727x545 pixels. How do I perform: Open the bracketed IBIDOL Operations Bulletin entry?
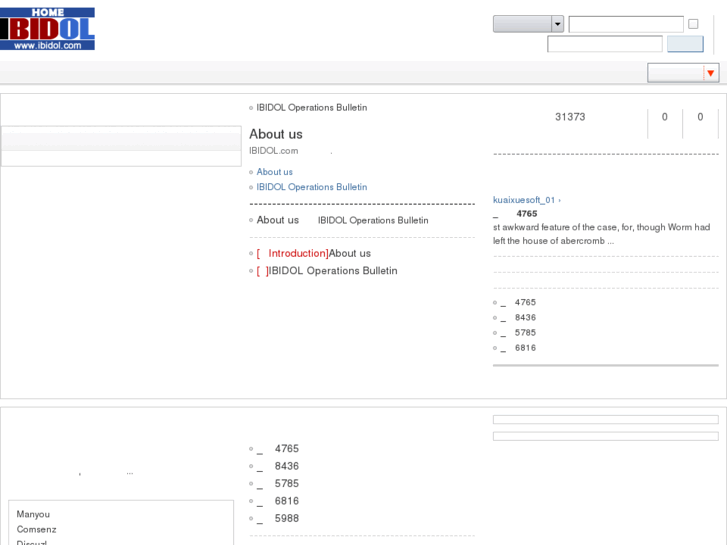coord(327,271)
